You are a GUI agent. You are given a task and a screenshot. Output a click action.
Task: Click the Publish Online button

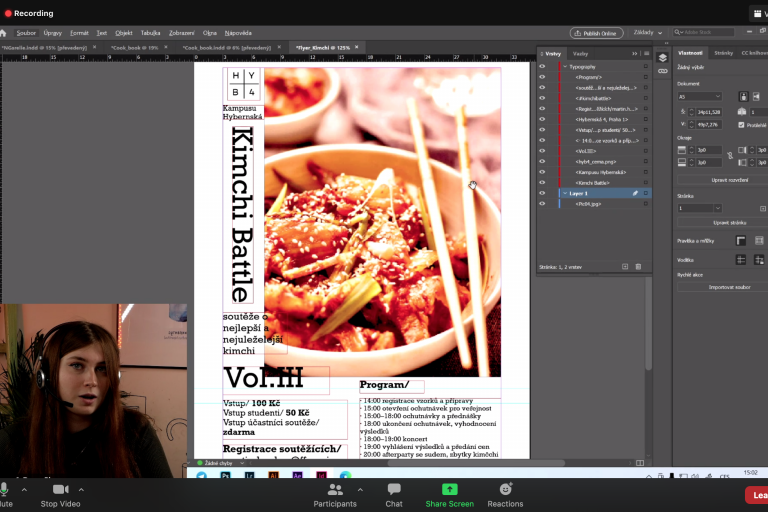596,33
